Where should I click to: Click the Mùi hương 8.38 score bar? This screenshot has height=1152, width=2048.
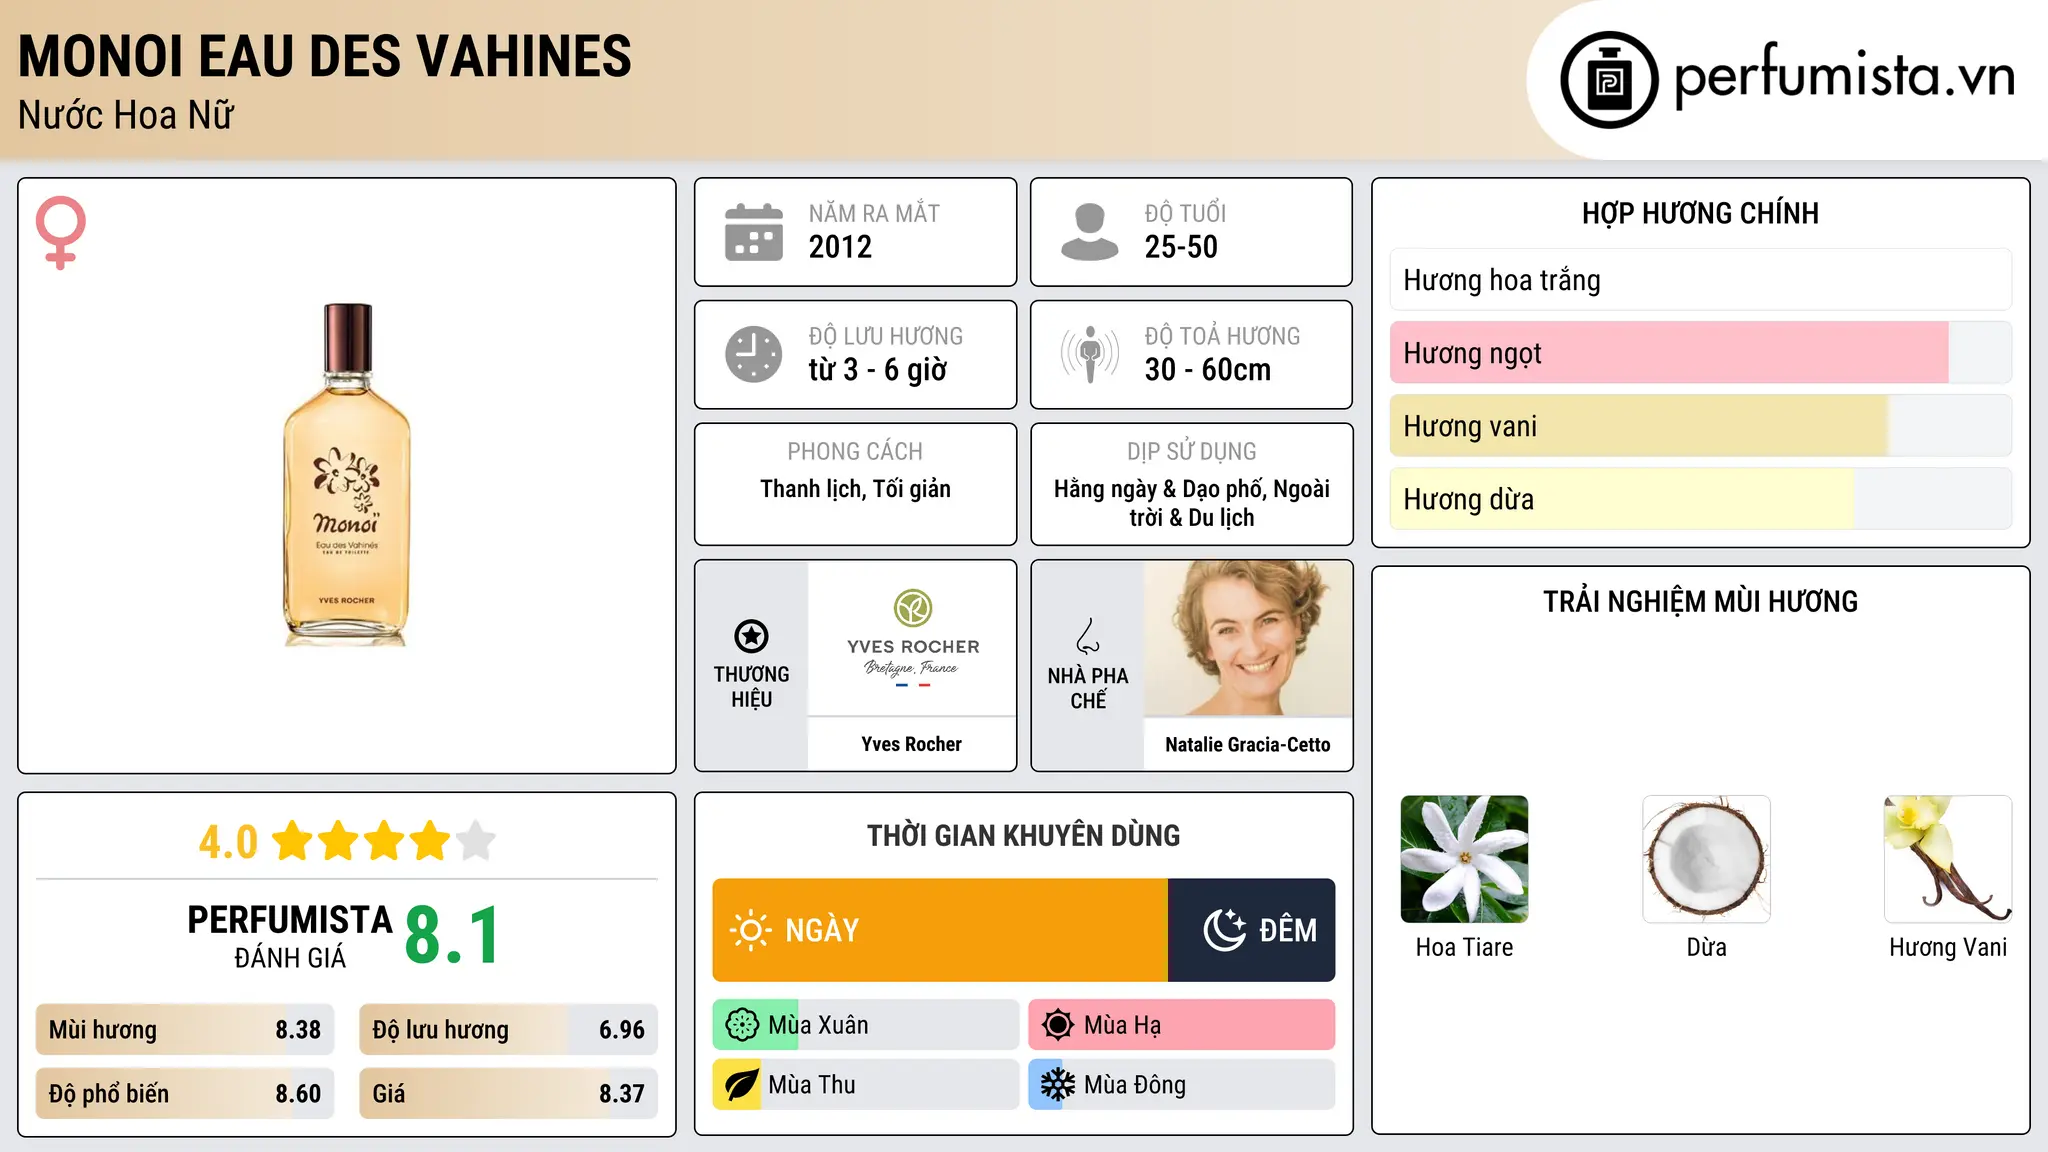(x=185, y=1030)
